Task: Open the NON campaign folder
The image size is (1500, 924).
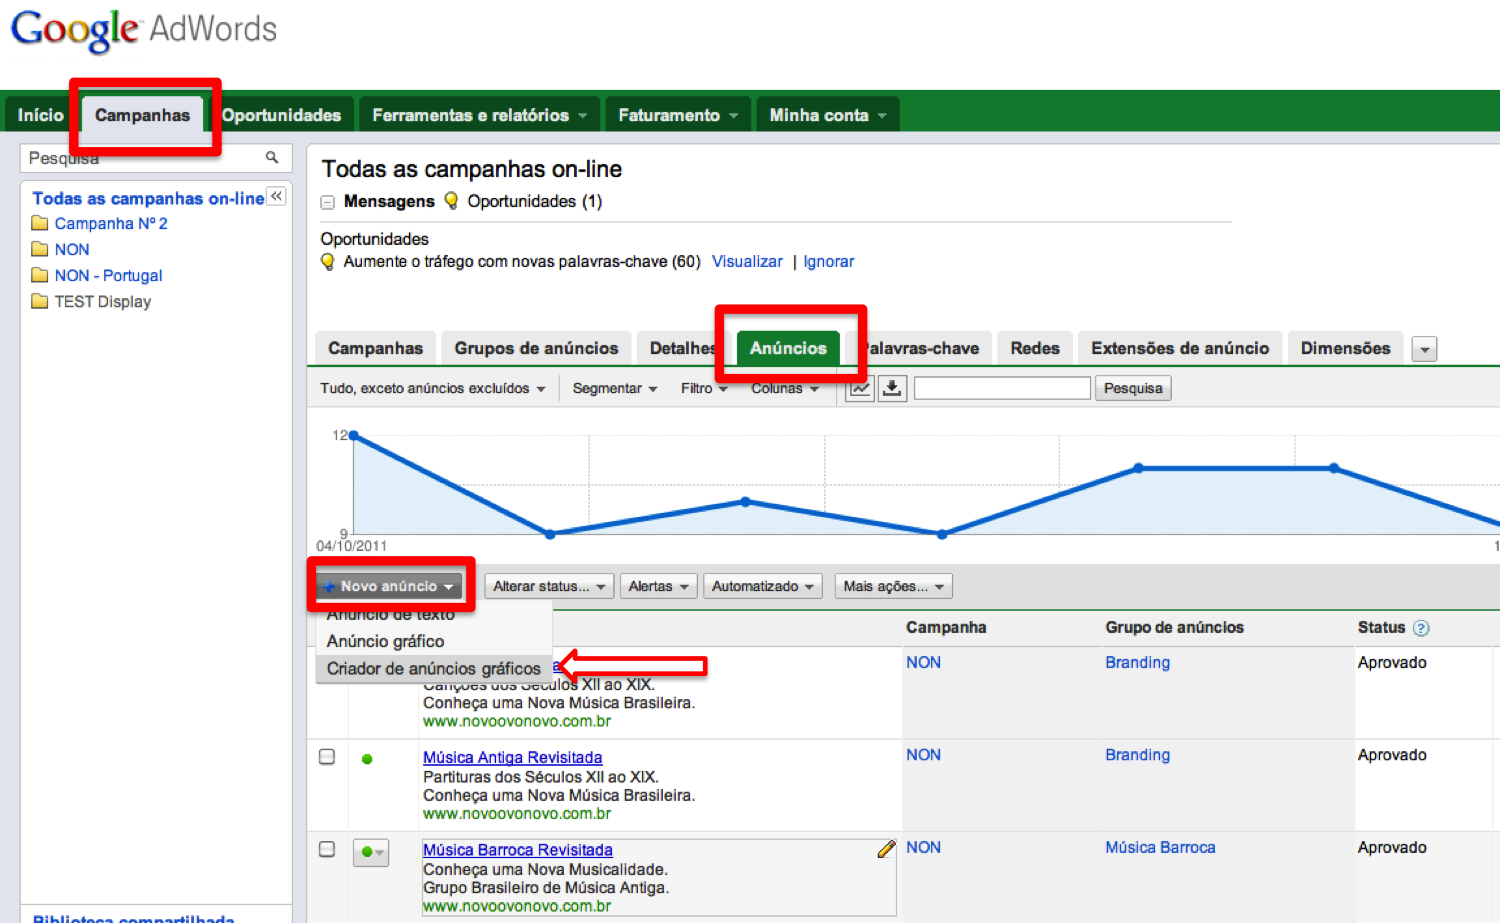Action: point(72,249)
